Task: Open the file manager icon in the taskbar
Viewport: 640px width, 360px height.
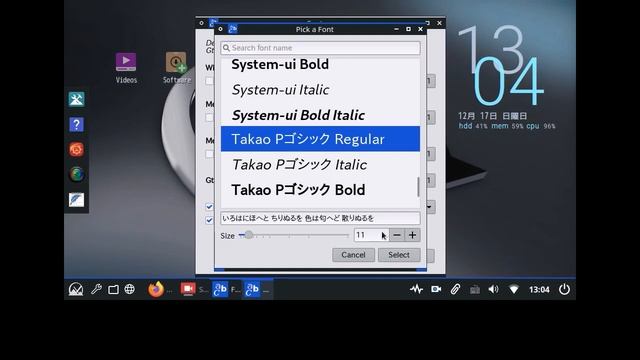Action: pyautogui.click(x=113, y=289)
